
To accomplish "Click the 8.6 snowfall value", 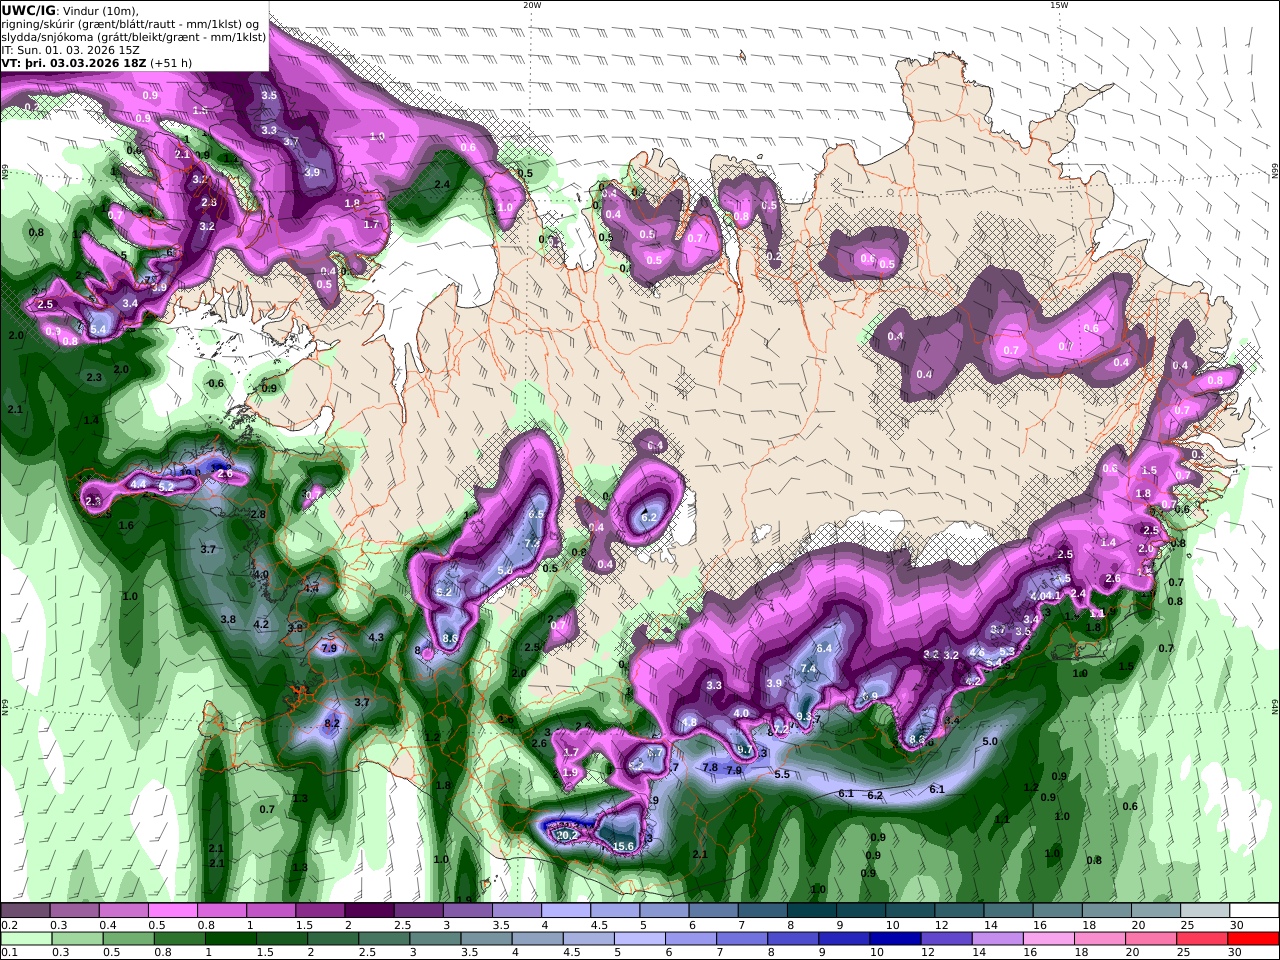I will [450, 638].
